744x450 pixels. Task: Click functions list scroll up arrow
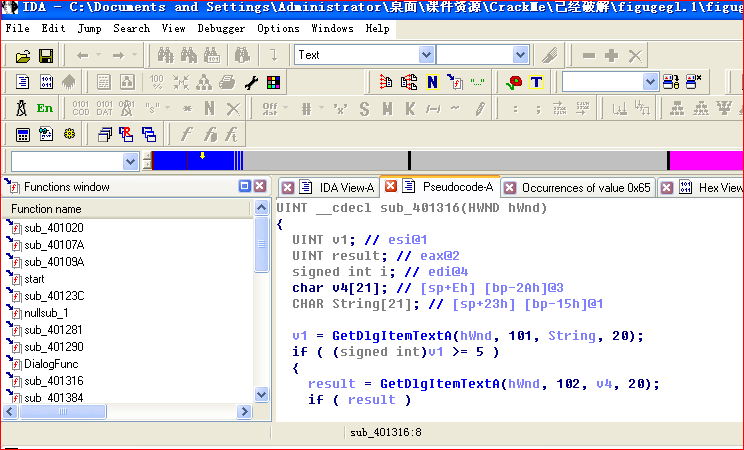coord(261,207)
